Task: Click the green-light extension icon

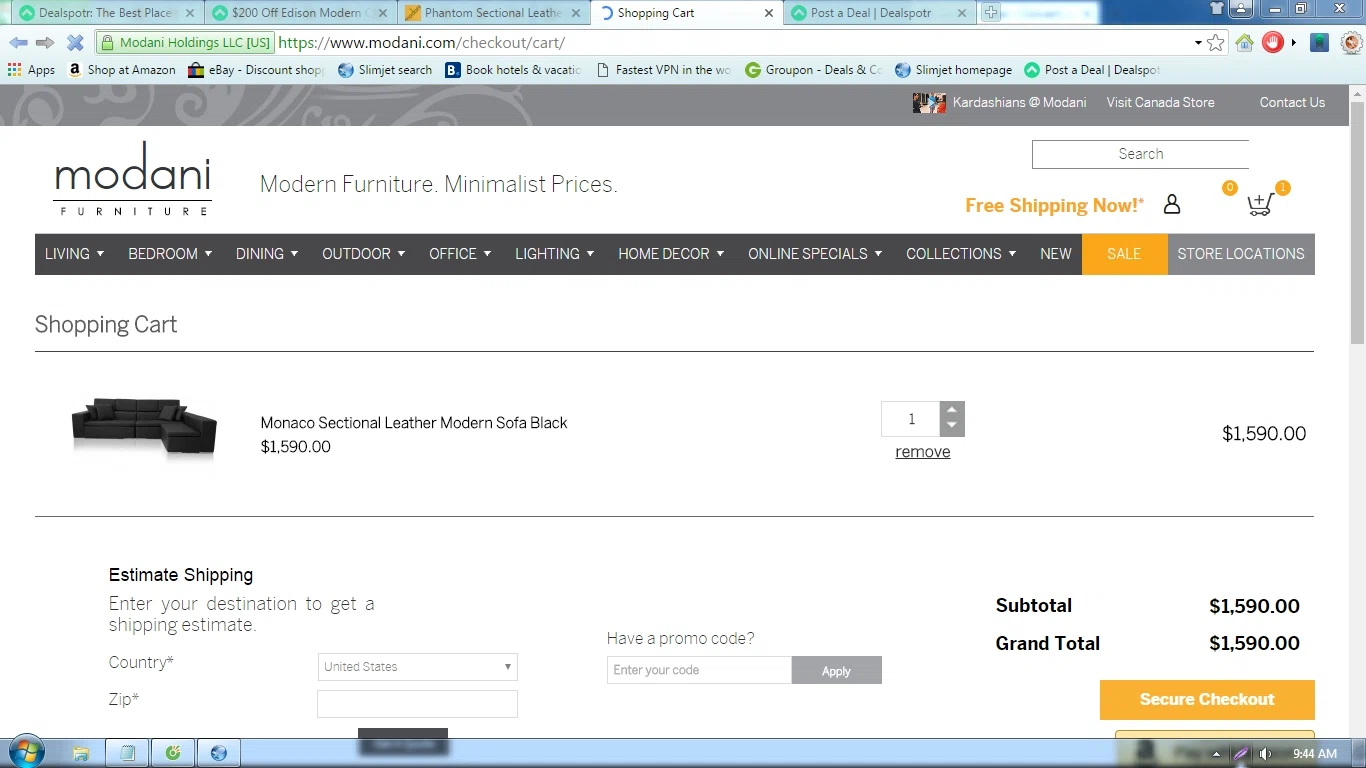Action: (x=1320, y=43)
